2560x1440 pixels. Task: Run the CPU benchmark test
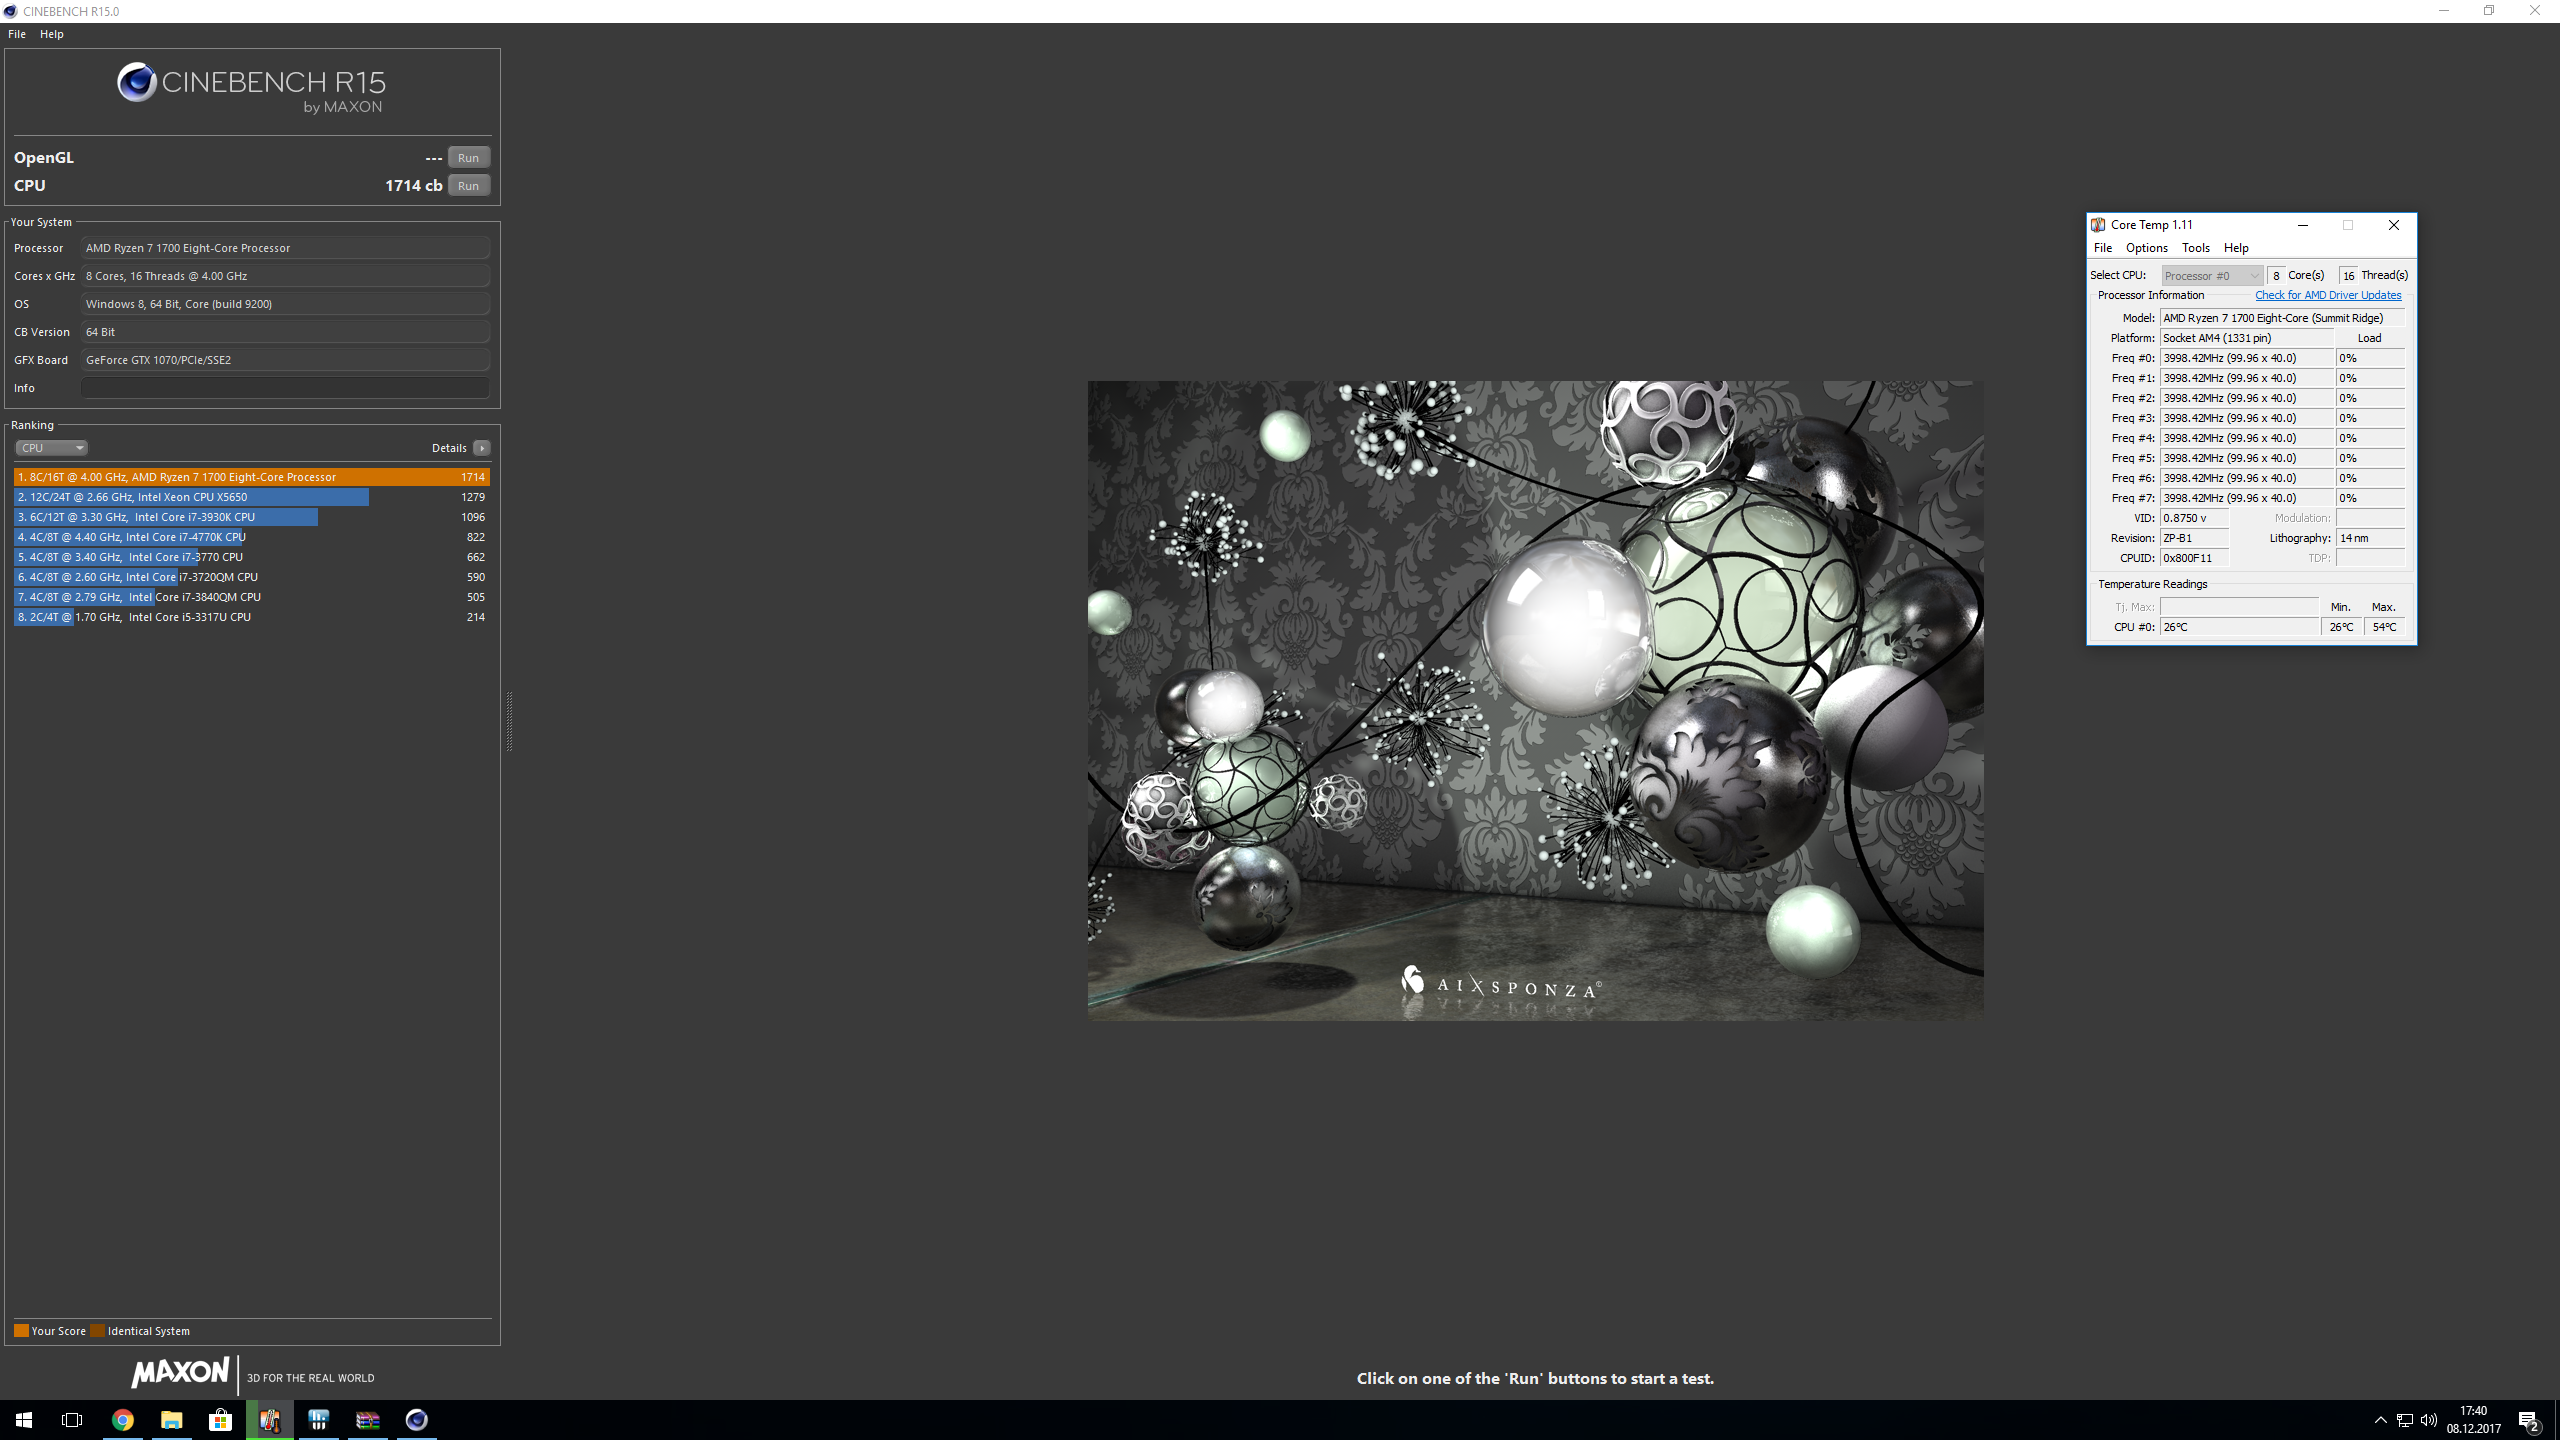(x=468, y=186)
